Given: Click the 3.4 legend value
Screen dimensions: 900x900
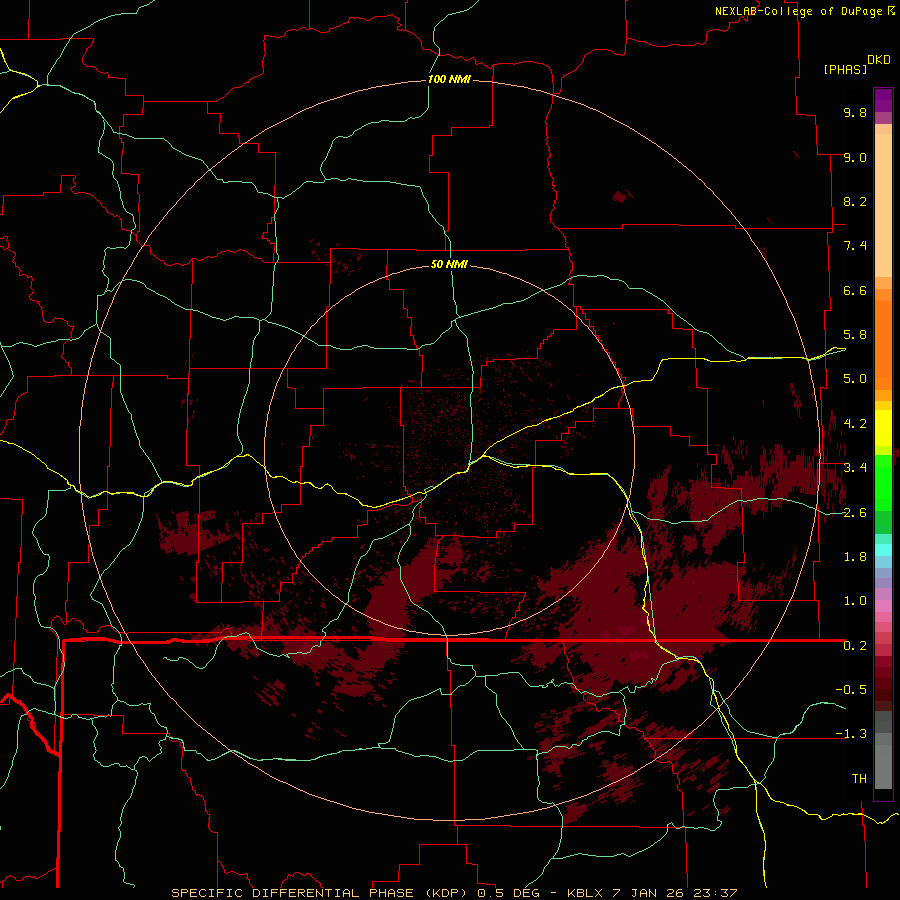Looking at the screenshot, I should (855, 468).
